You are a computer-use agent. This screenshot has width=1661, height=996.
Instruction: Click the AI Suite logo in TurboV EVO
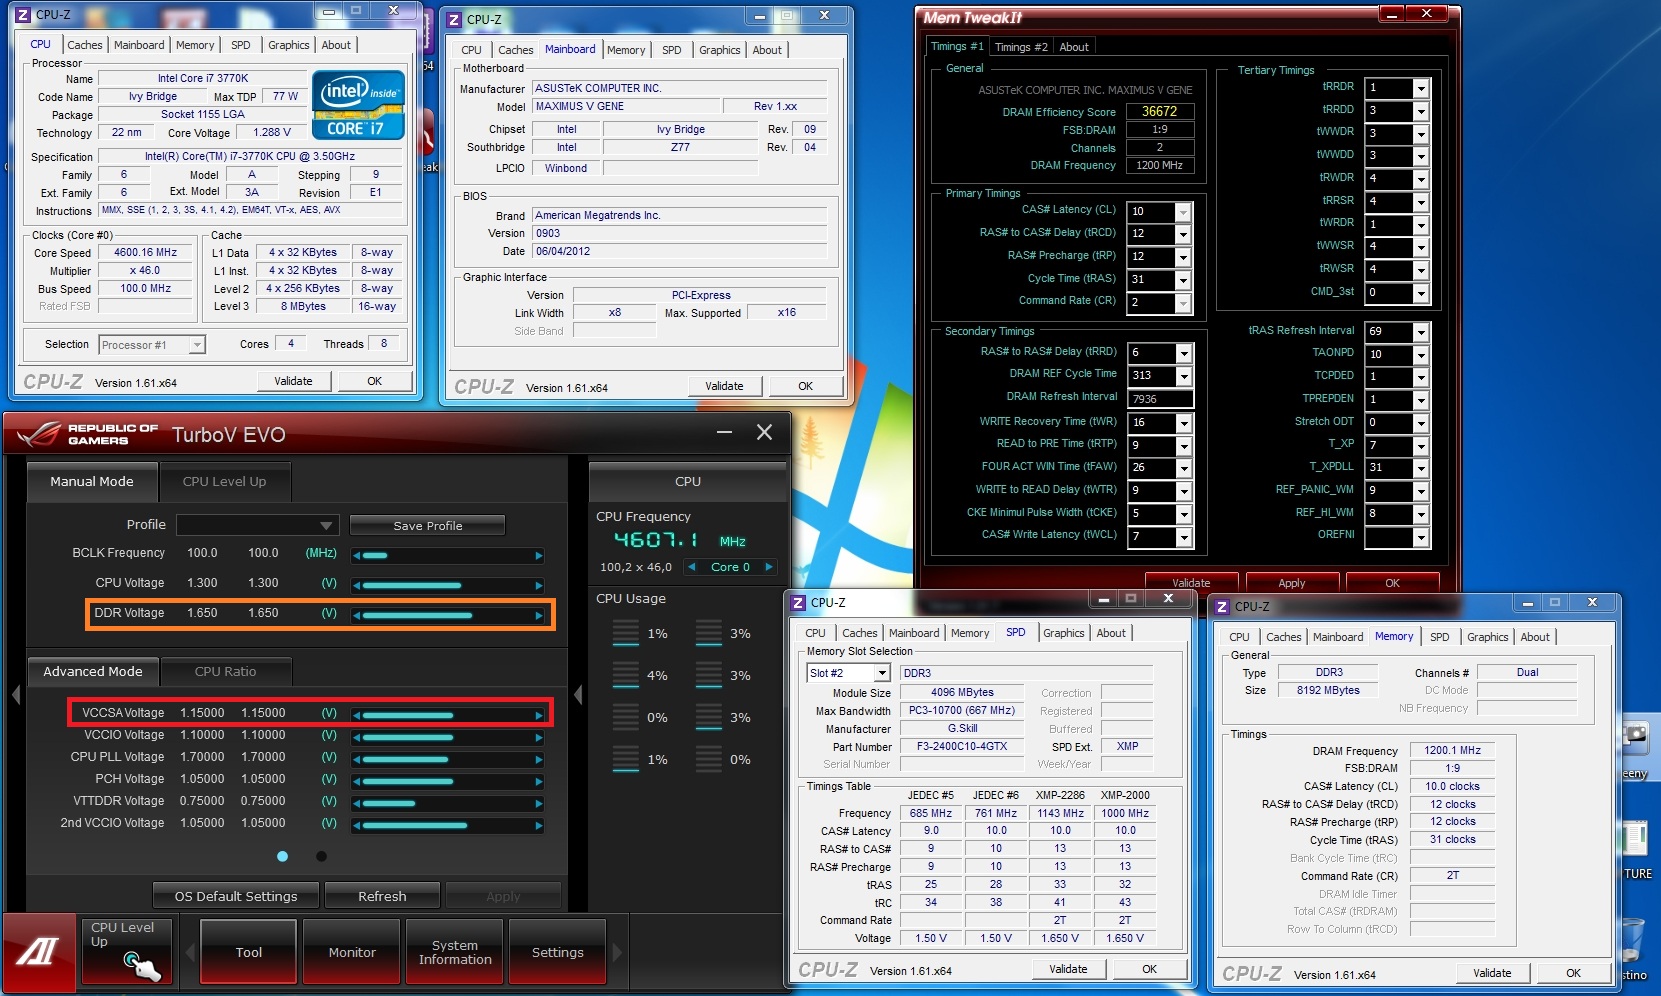click(39, 951)
